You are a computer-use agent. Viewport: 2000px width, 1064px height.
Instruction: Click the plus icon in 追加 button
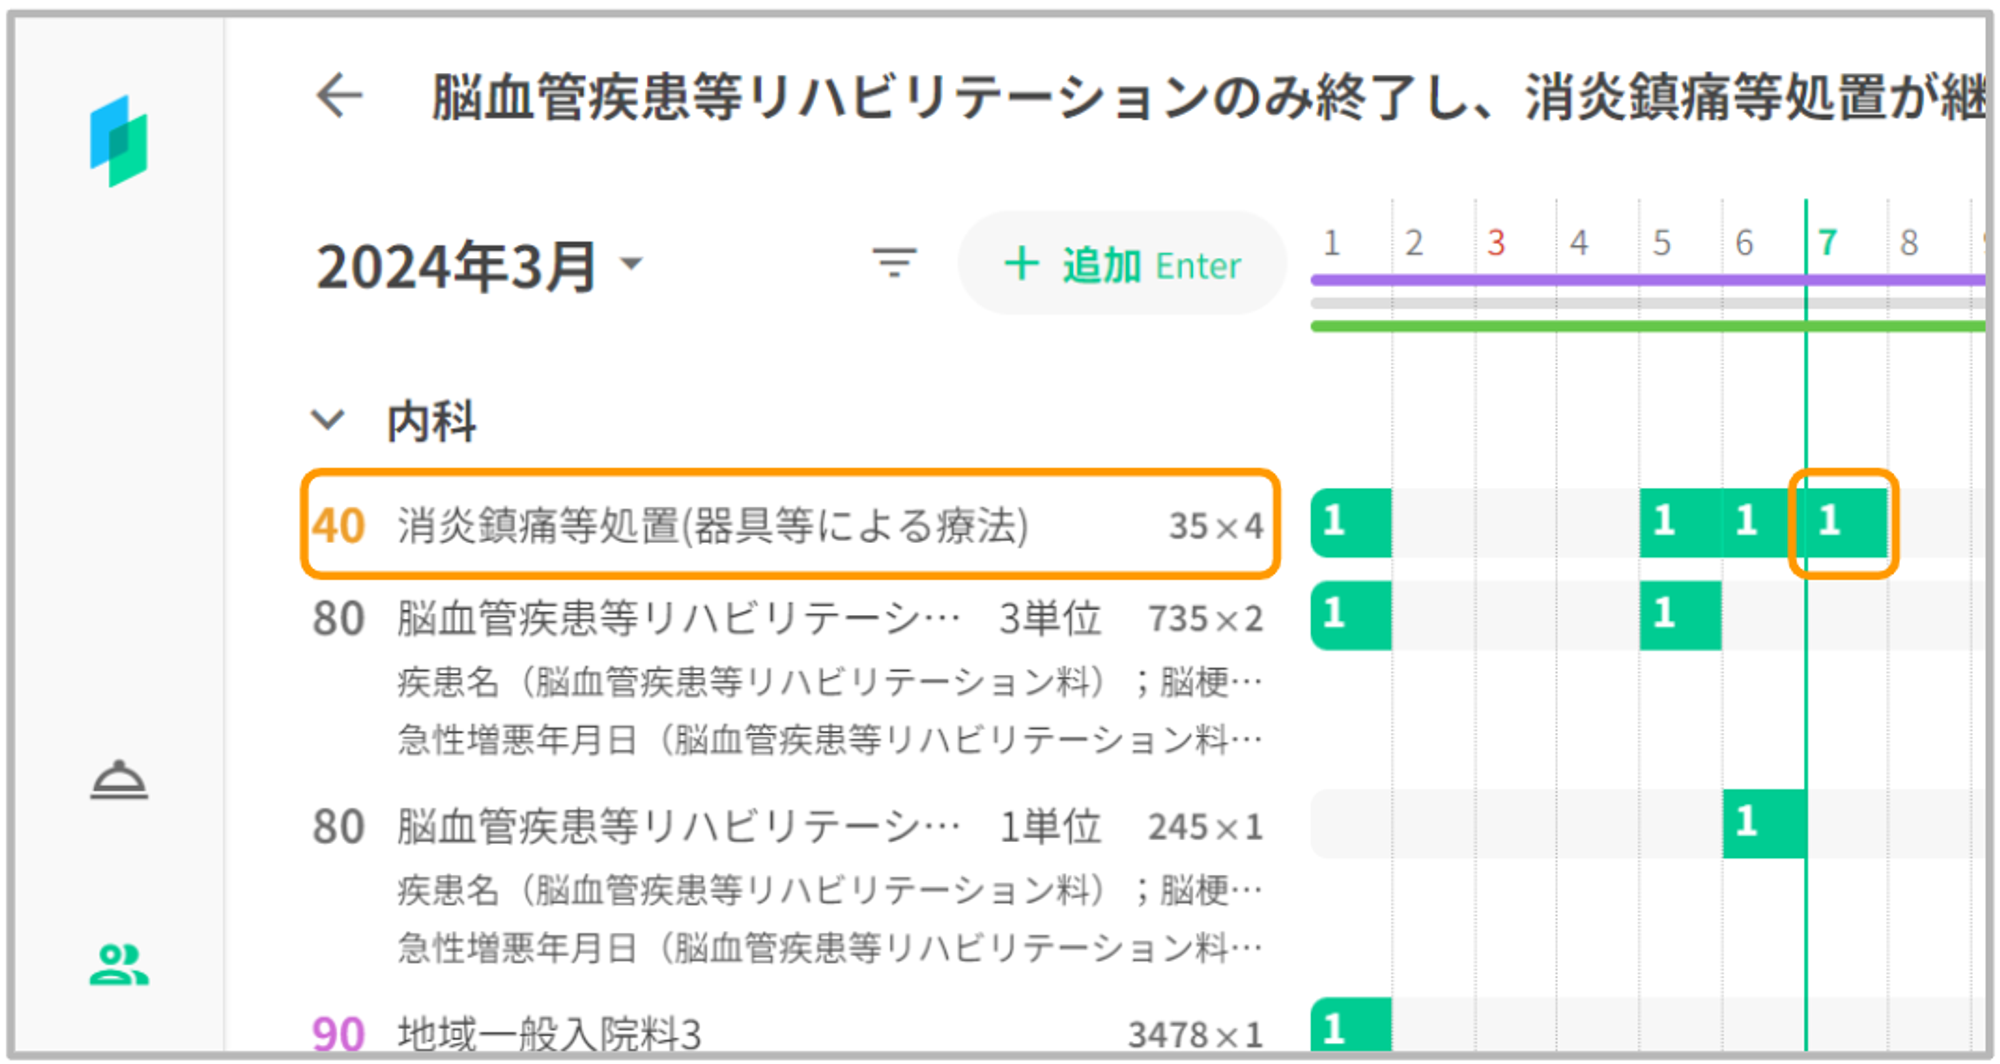pyautogui.click(x=1021, y=265)
